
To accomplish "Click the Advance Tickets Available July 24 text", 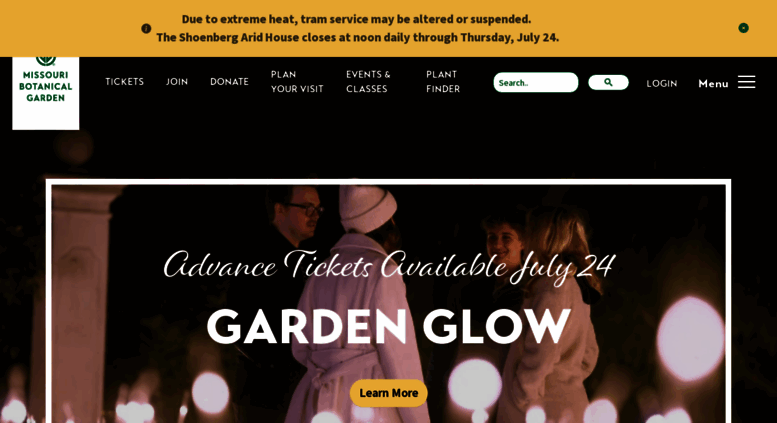I will coord(389,266).
